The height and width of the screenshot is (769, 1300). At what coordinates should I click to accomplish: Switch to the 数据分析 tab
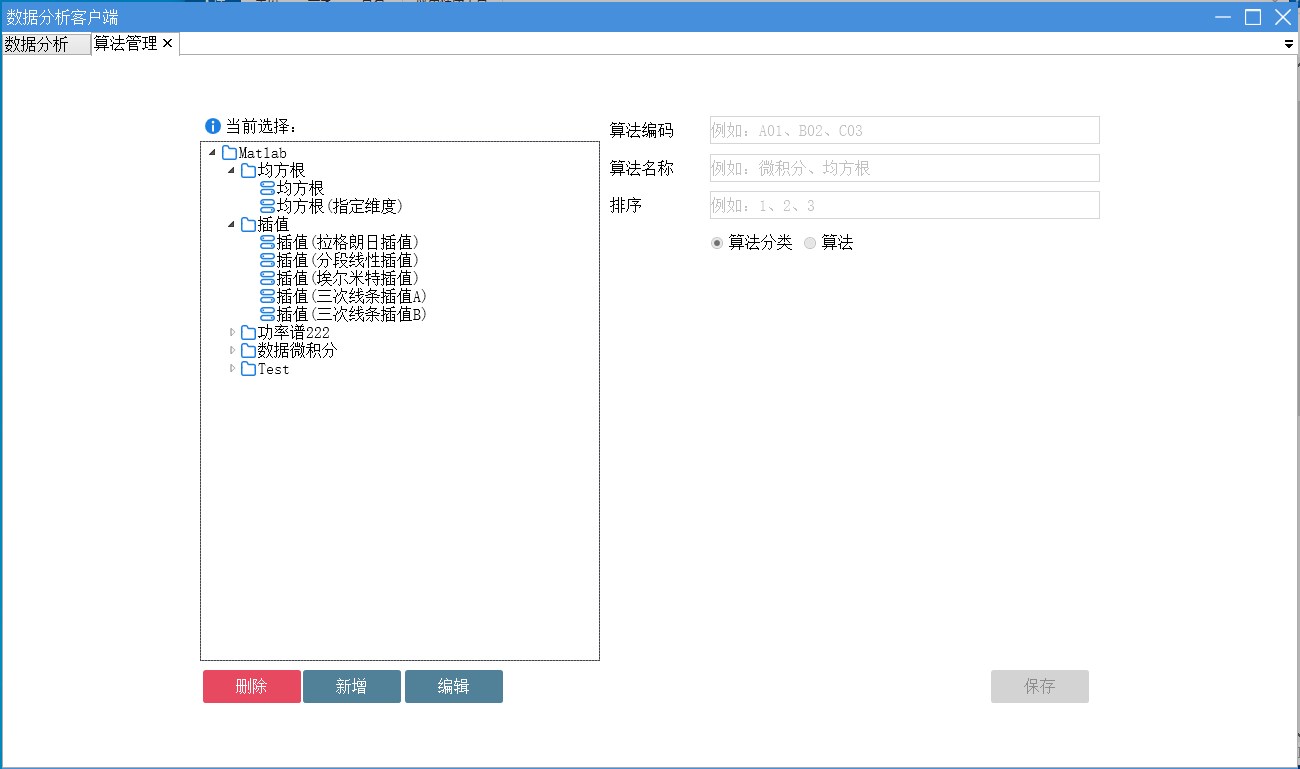pyautogui.click(x=45, y=44)
